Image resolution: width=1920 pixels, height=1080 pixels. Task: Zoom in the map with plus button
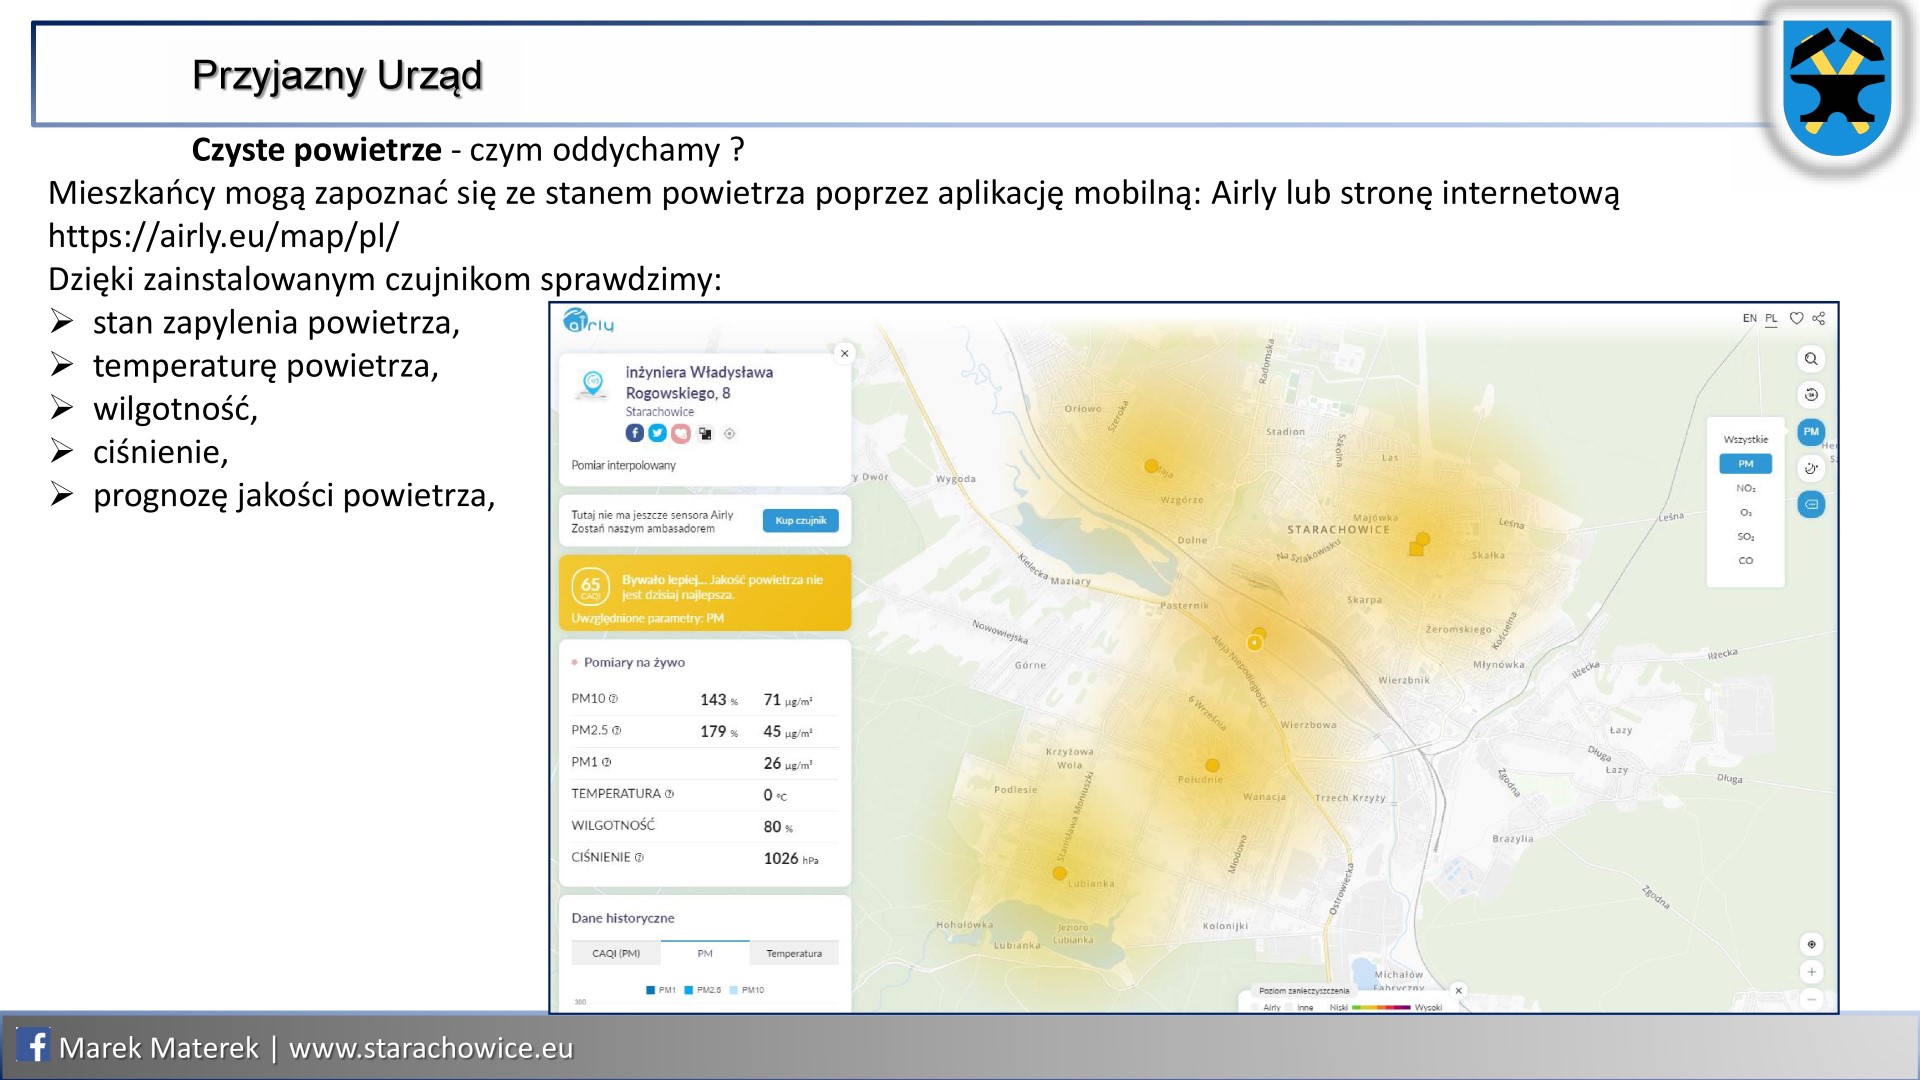point(1811,972)
